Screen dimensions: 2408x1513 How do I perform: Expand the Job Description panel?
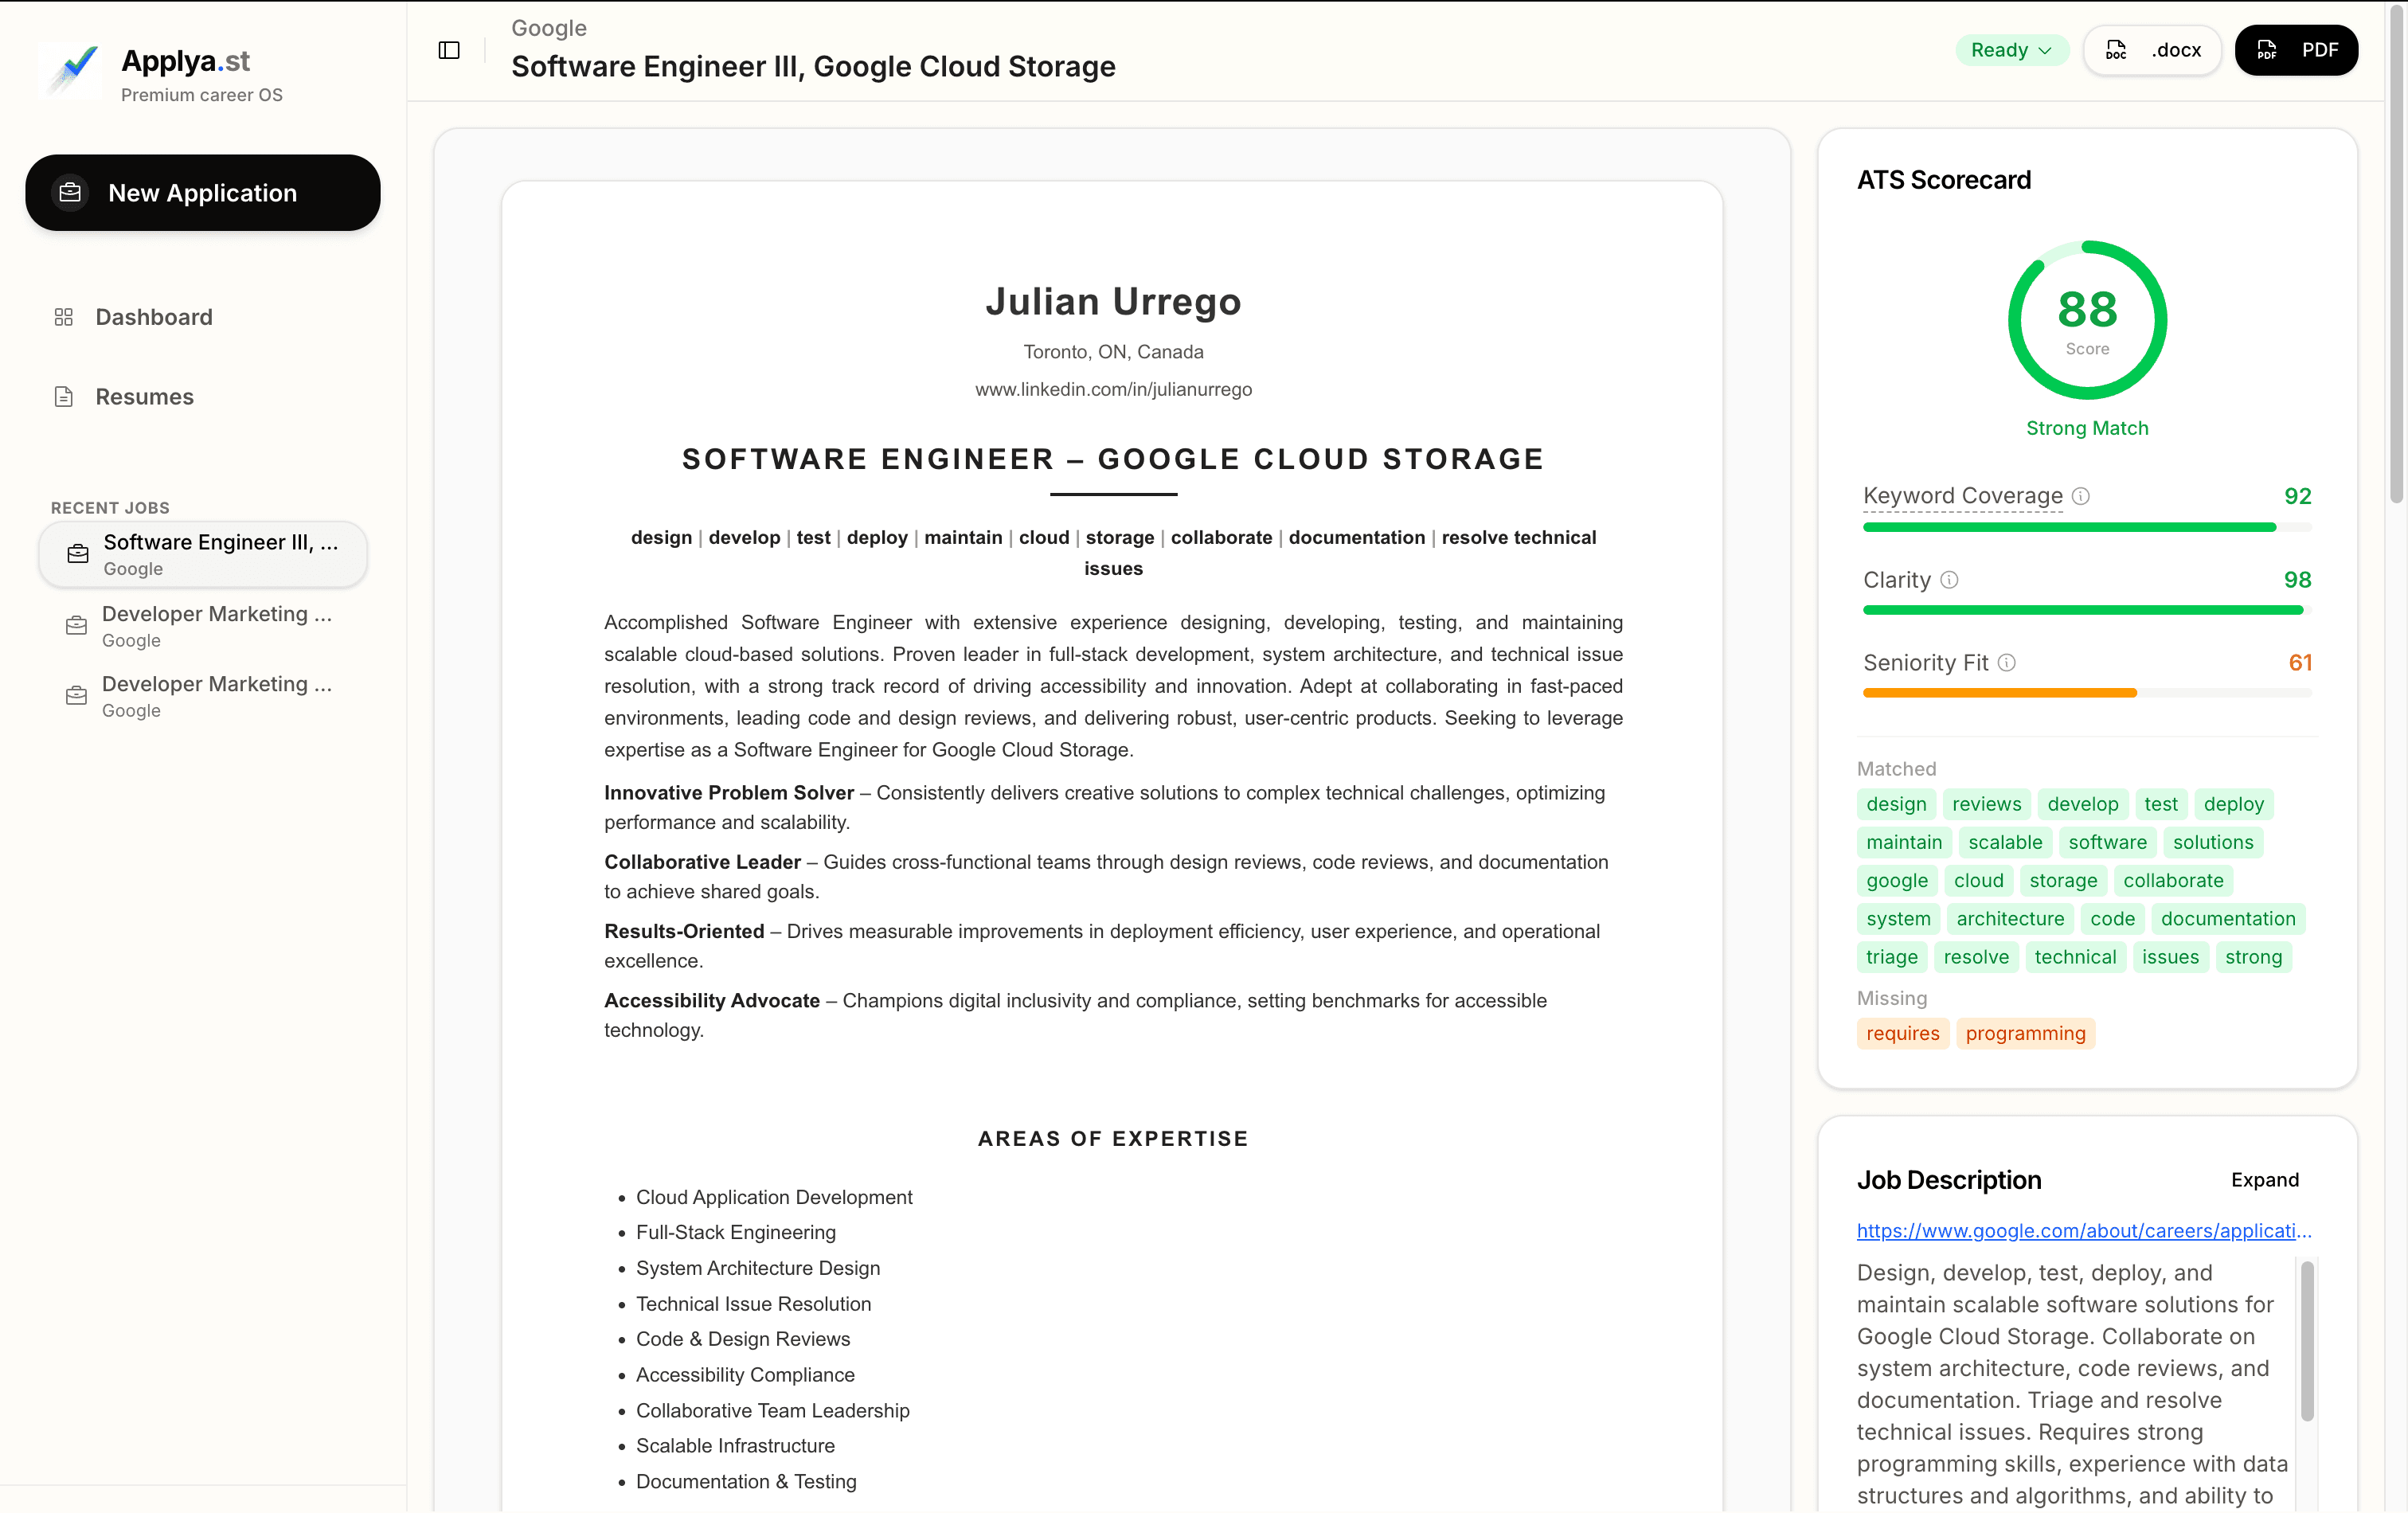pyautogui.click(x=2265, y=1180)
